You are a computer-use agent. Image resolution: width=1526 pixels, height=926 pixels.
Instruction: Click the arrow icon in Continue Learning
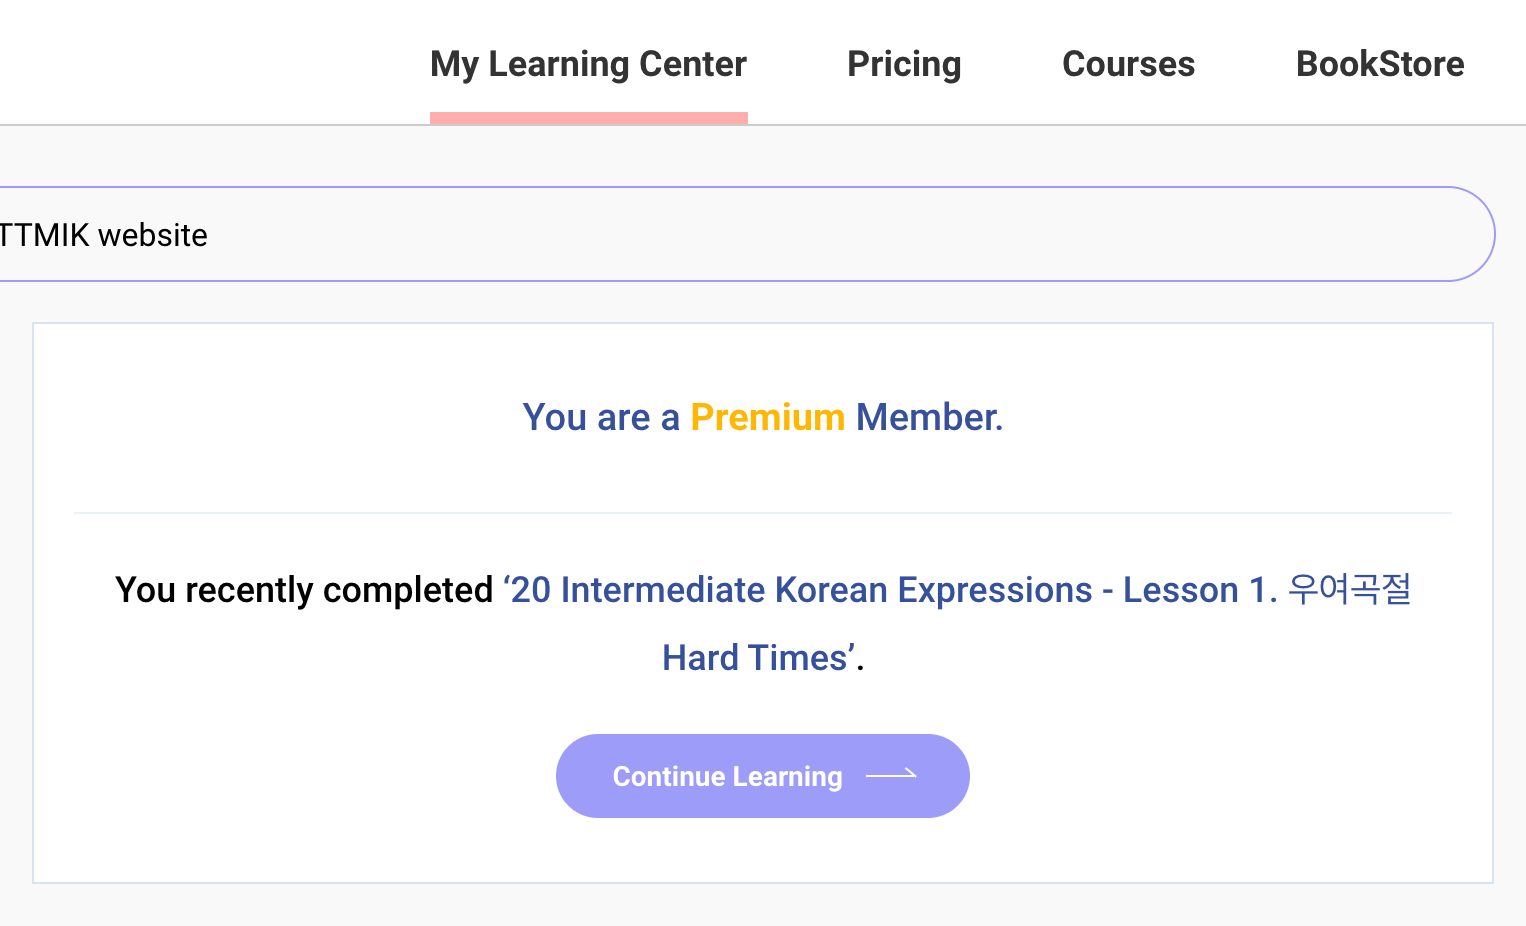pyautogui.click(x=891, y=775)
